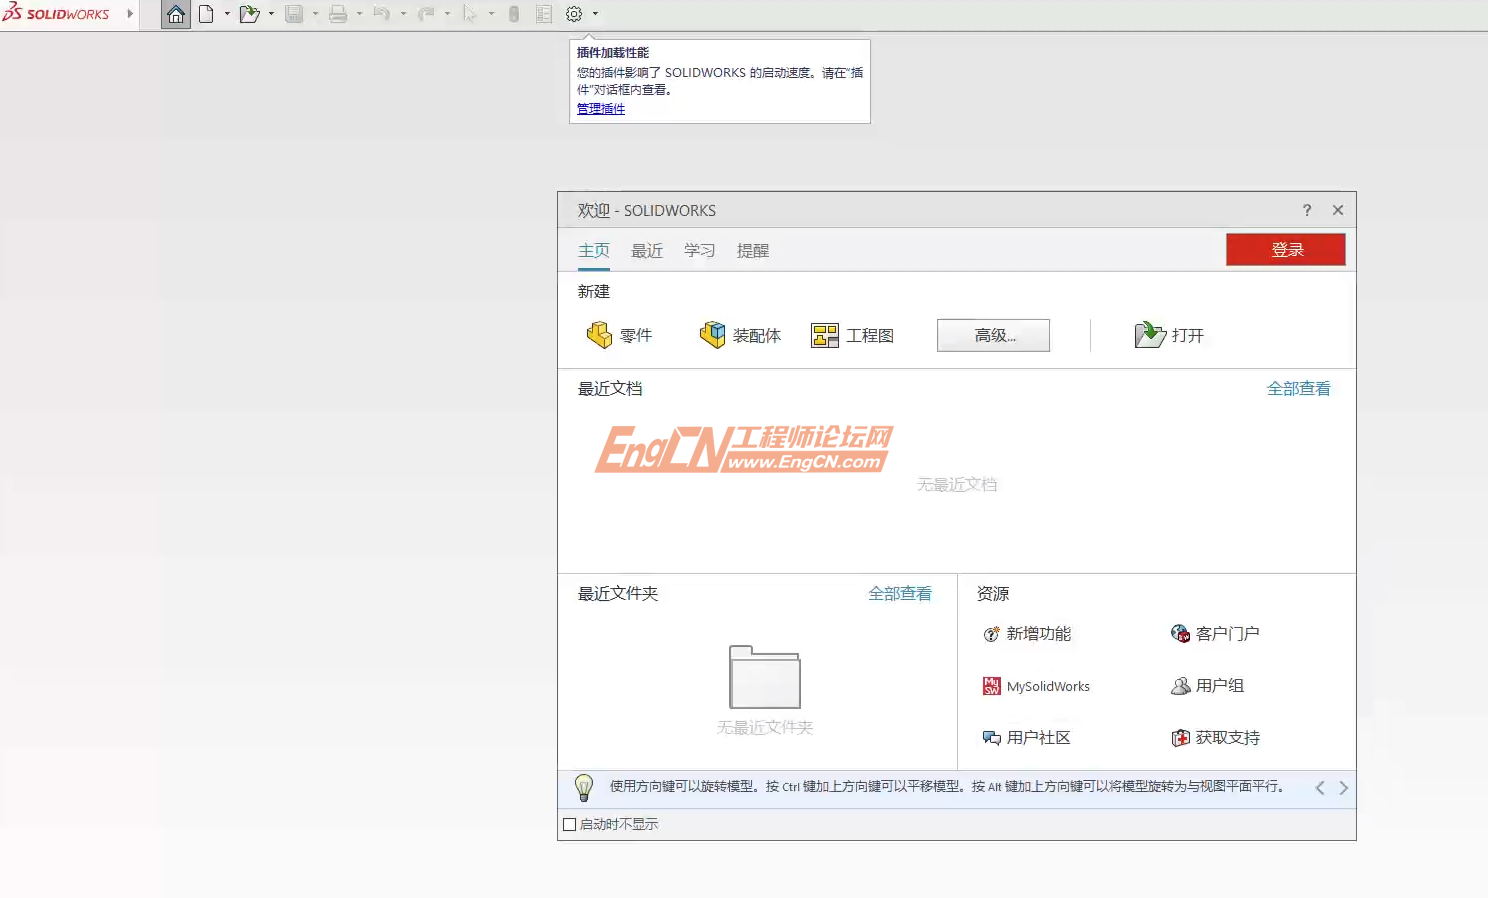Visit the 用户社区 user community
This screenshot has width=1488, height=898.
click(x=1026, y=737)
